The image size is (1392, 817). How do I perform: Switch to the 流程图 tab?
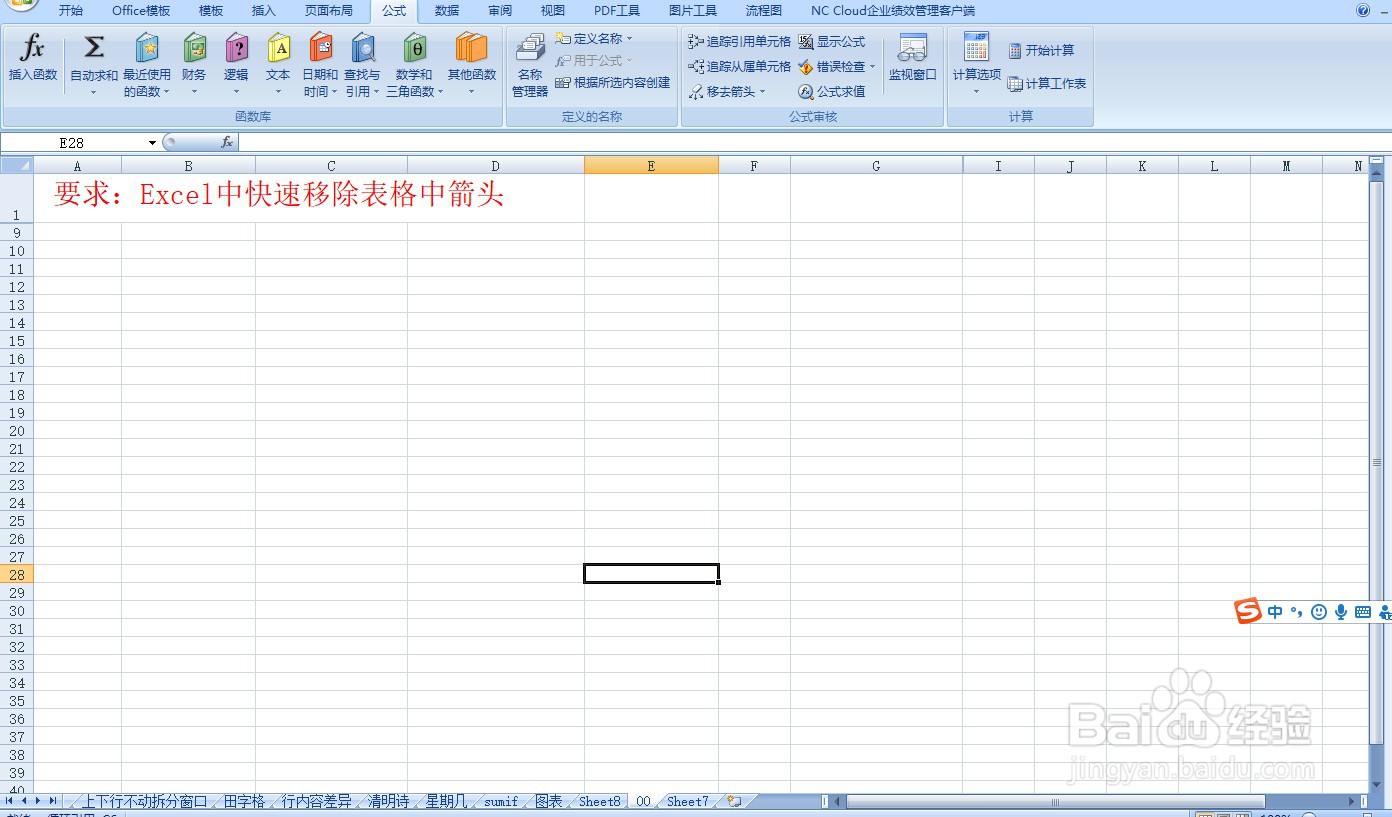point(764,11)
